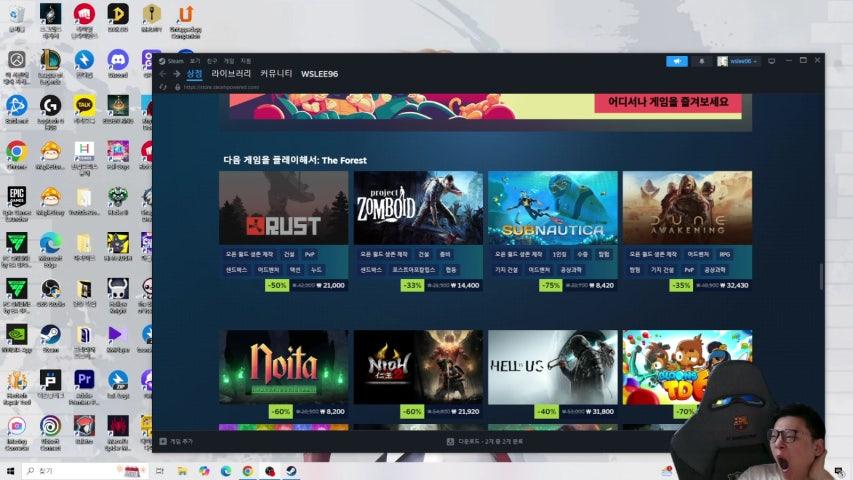Click Project Zomboid's -33% price badge
Image resolution: width=853 pixels, height=480 pixels.
412,285
